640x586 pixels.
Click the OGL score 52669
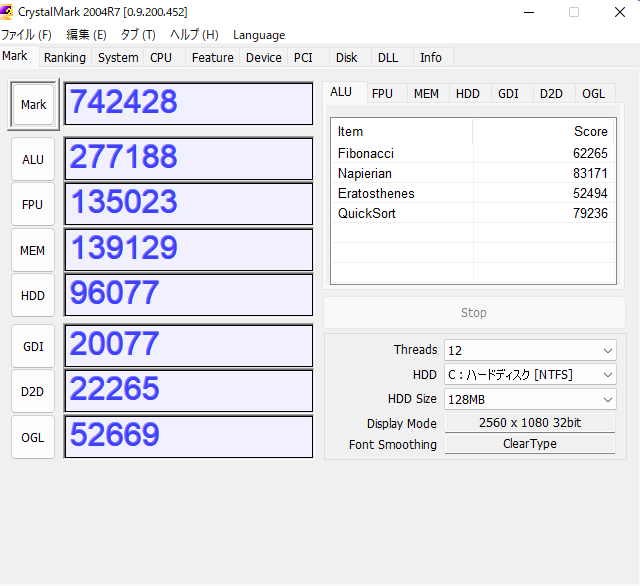point(189,437)
